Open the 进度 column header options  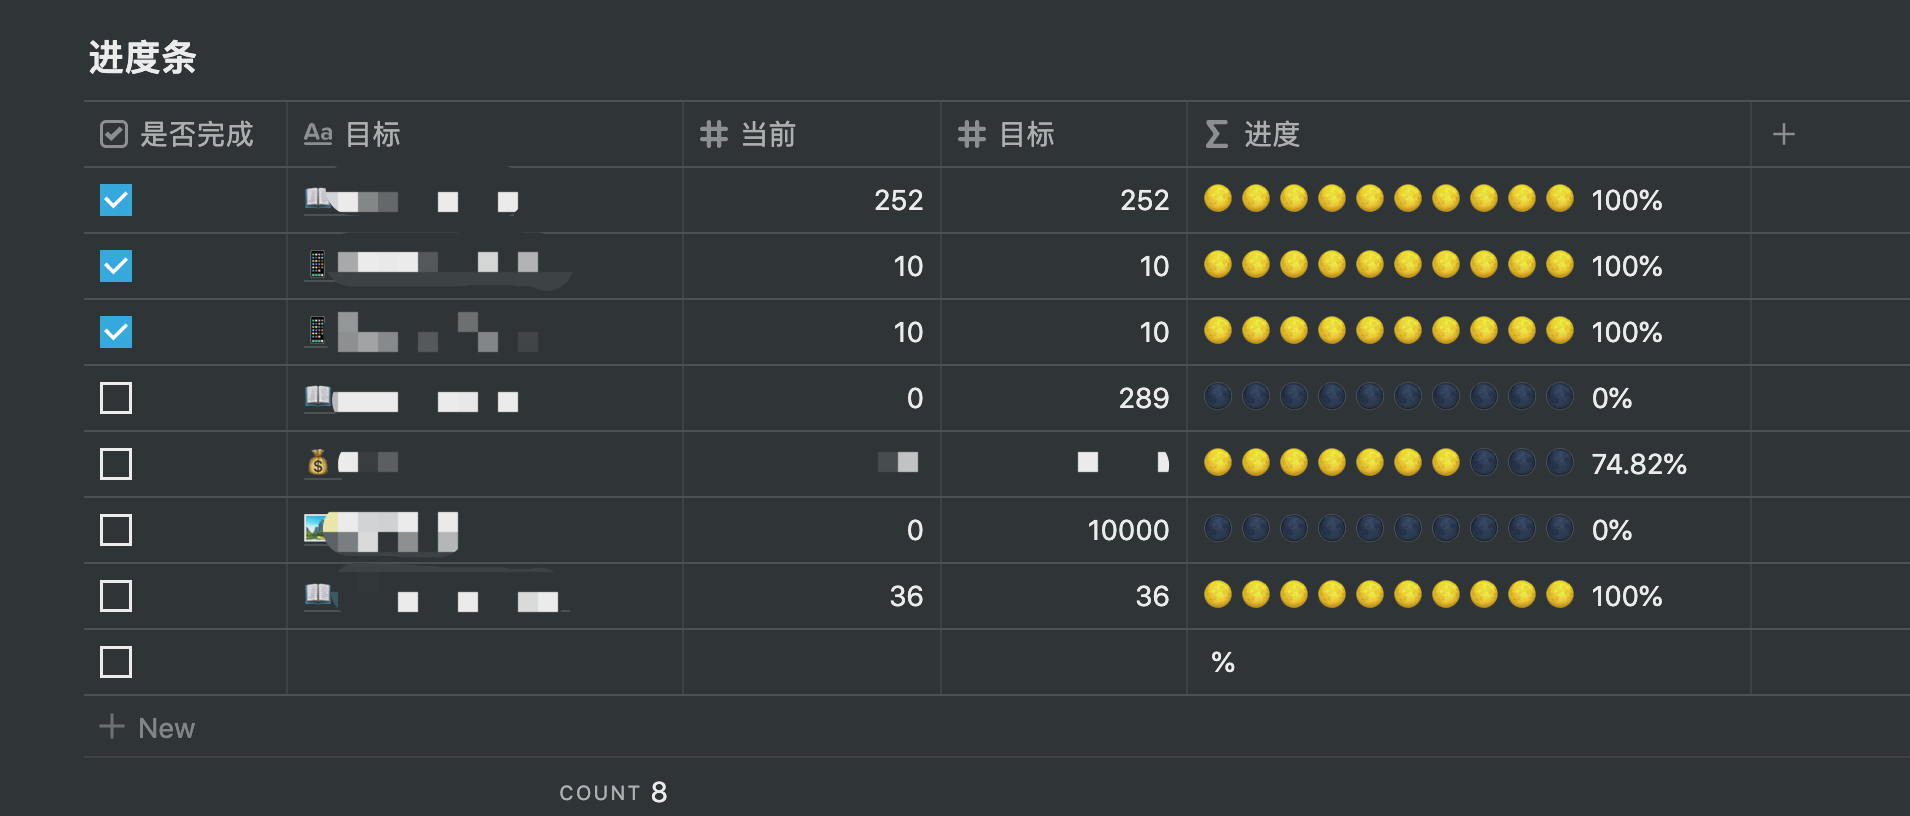point(1272,134)
